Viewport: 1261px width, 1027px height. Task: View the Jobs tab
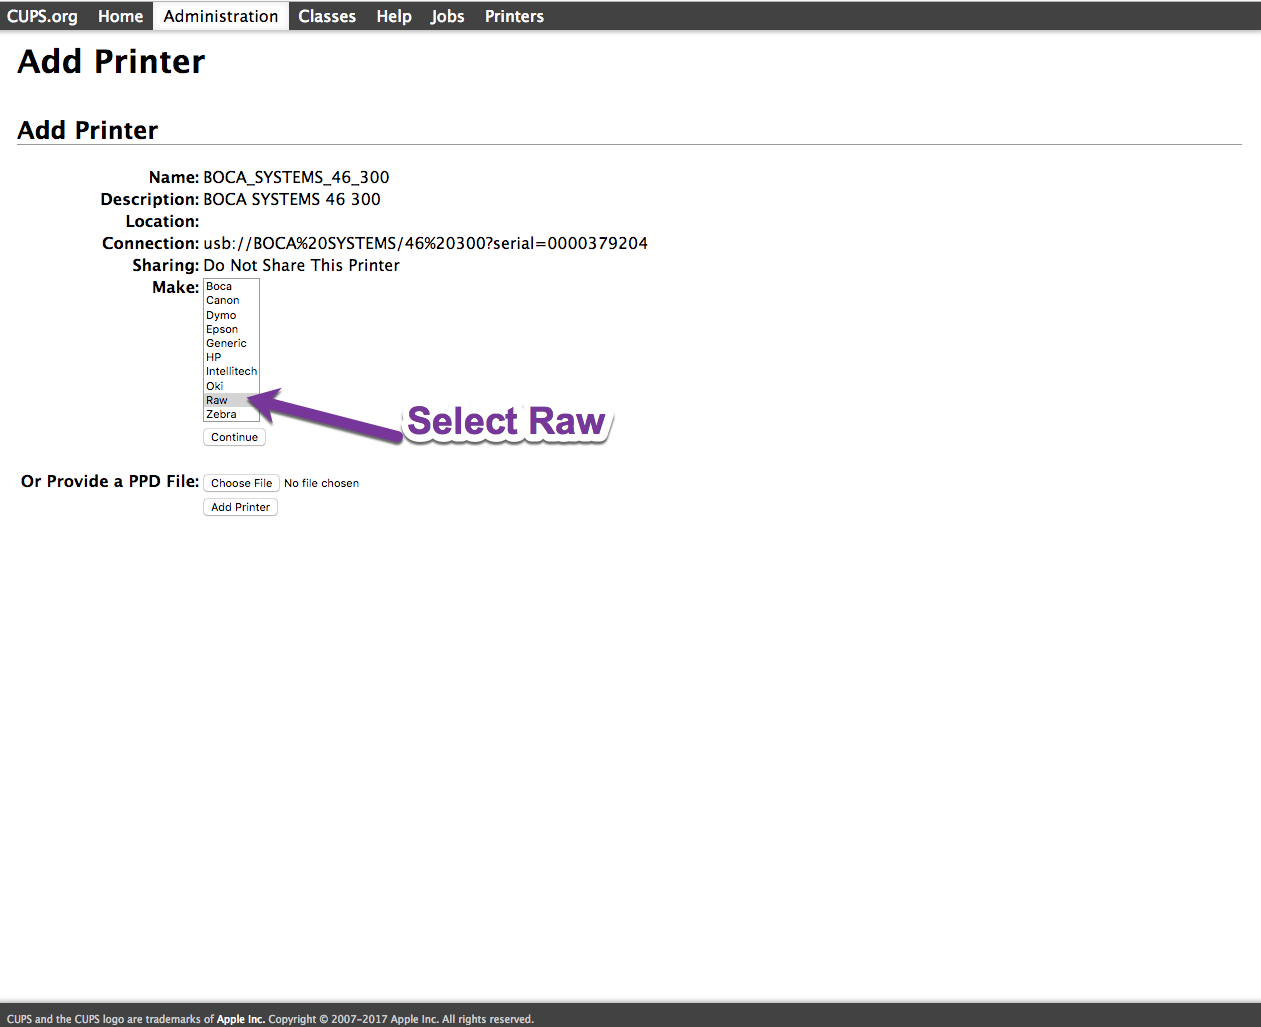(447, 16)
